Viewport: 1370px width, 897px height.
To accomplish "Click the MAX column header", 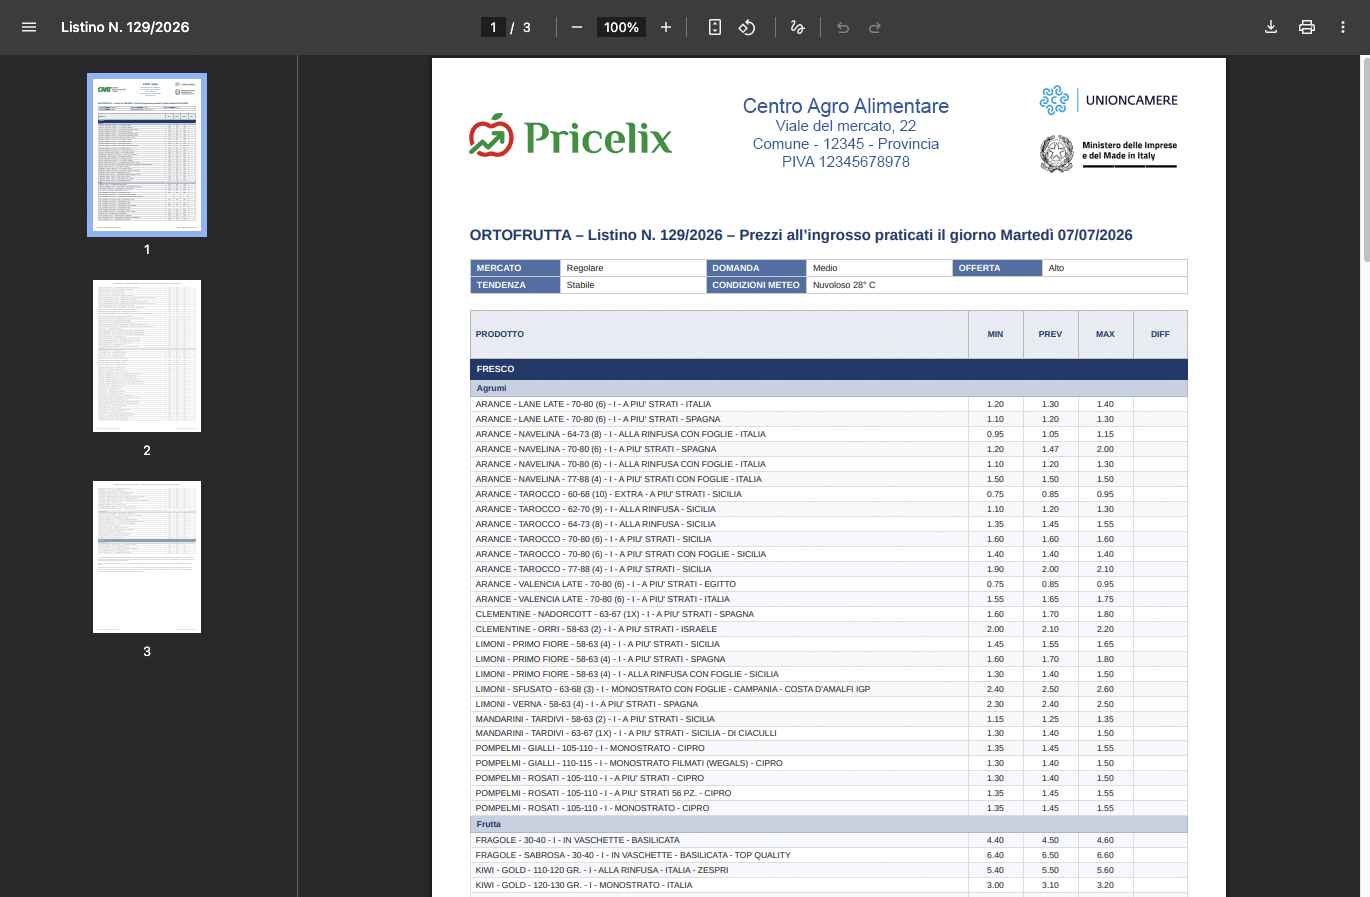I will pos(1105,334).
